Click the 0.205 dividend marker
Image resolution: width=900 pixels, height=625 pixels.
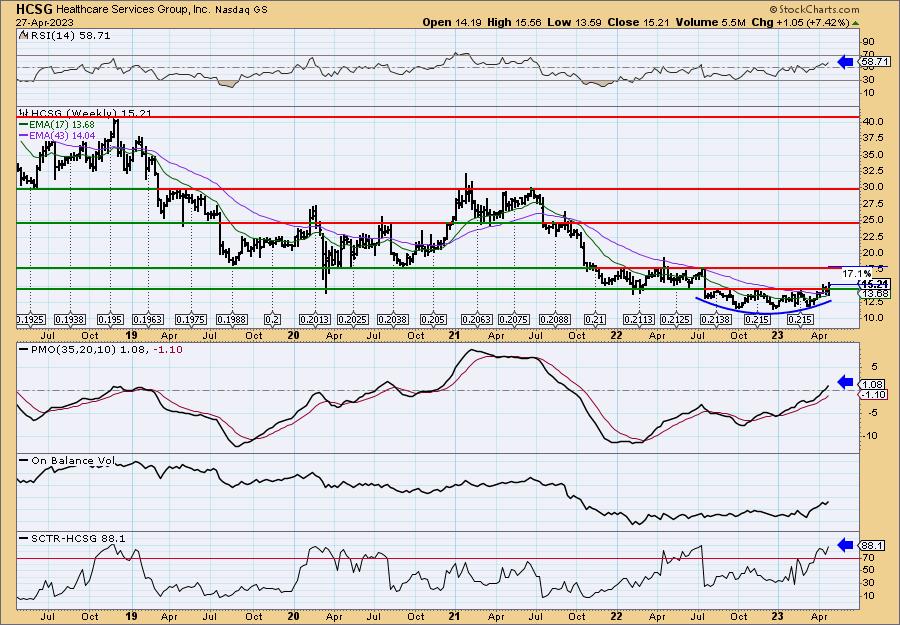pyautogui.click(x=433, y=319)
